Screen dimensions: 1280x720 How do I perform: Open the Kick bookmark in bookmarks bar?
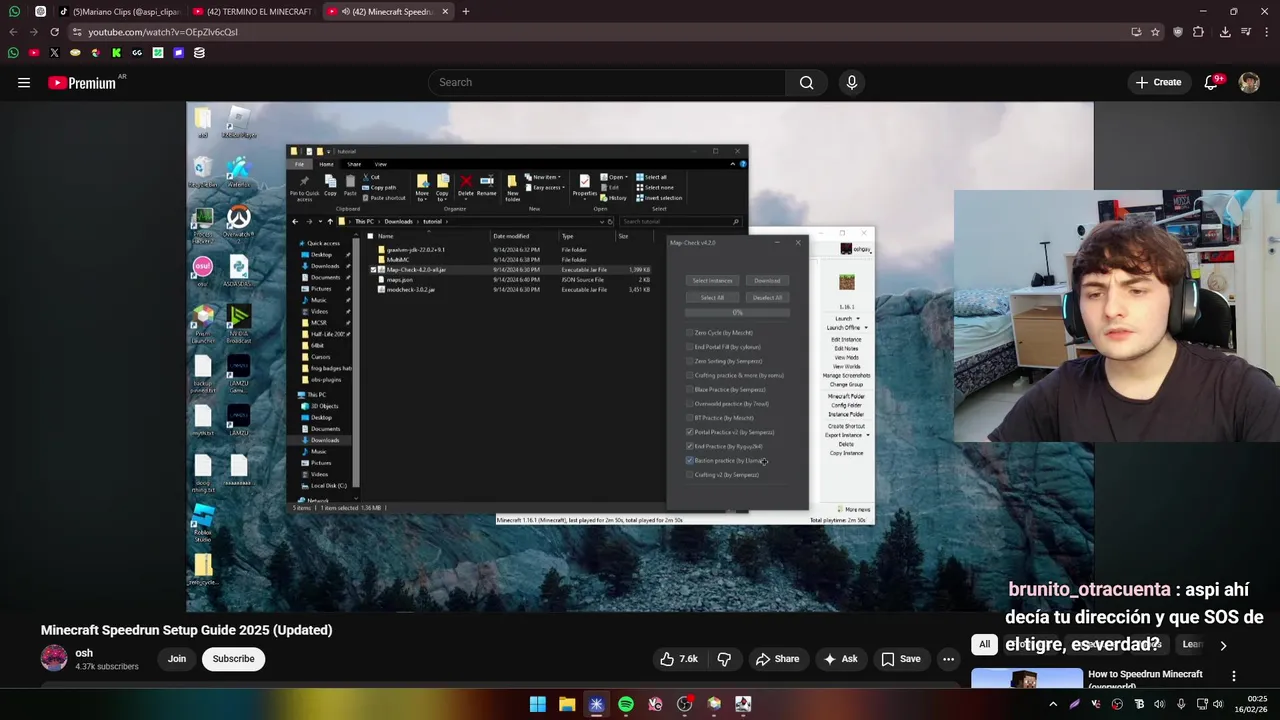click(116, 53)
